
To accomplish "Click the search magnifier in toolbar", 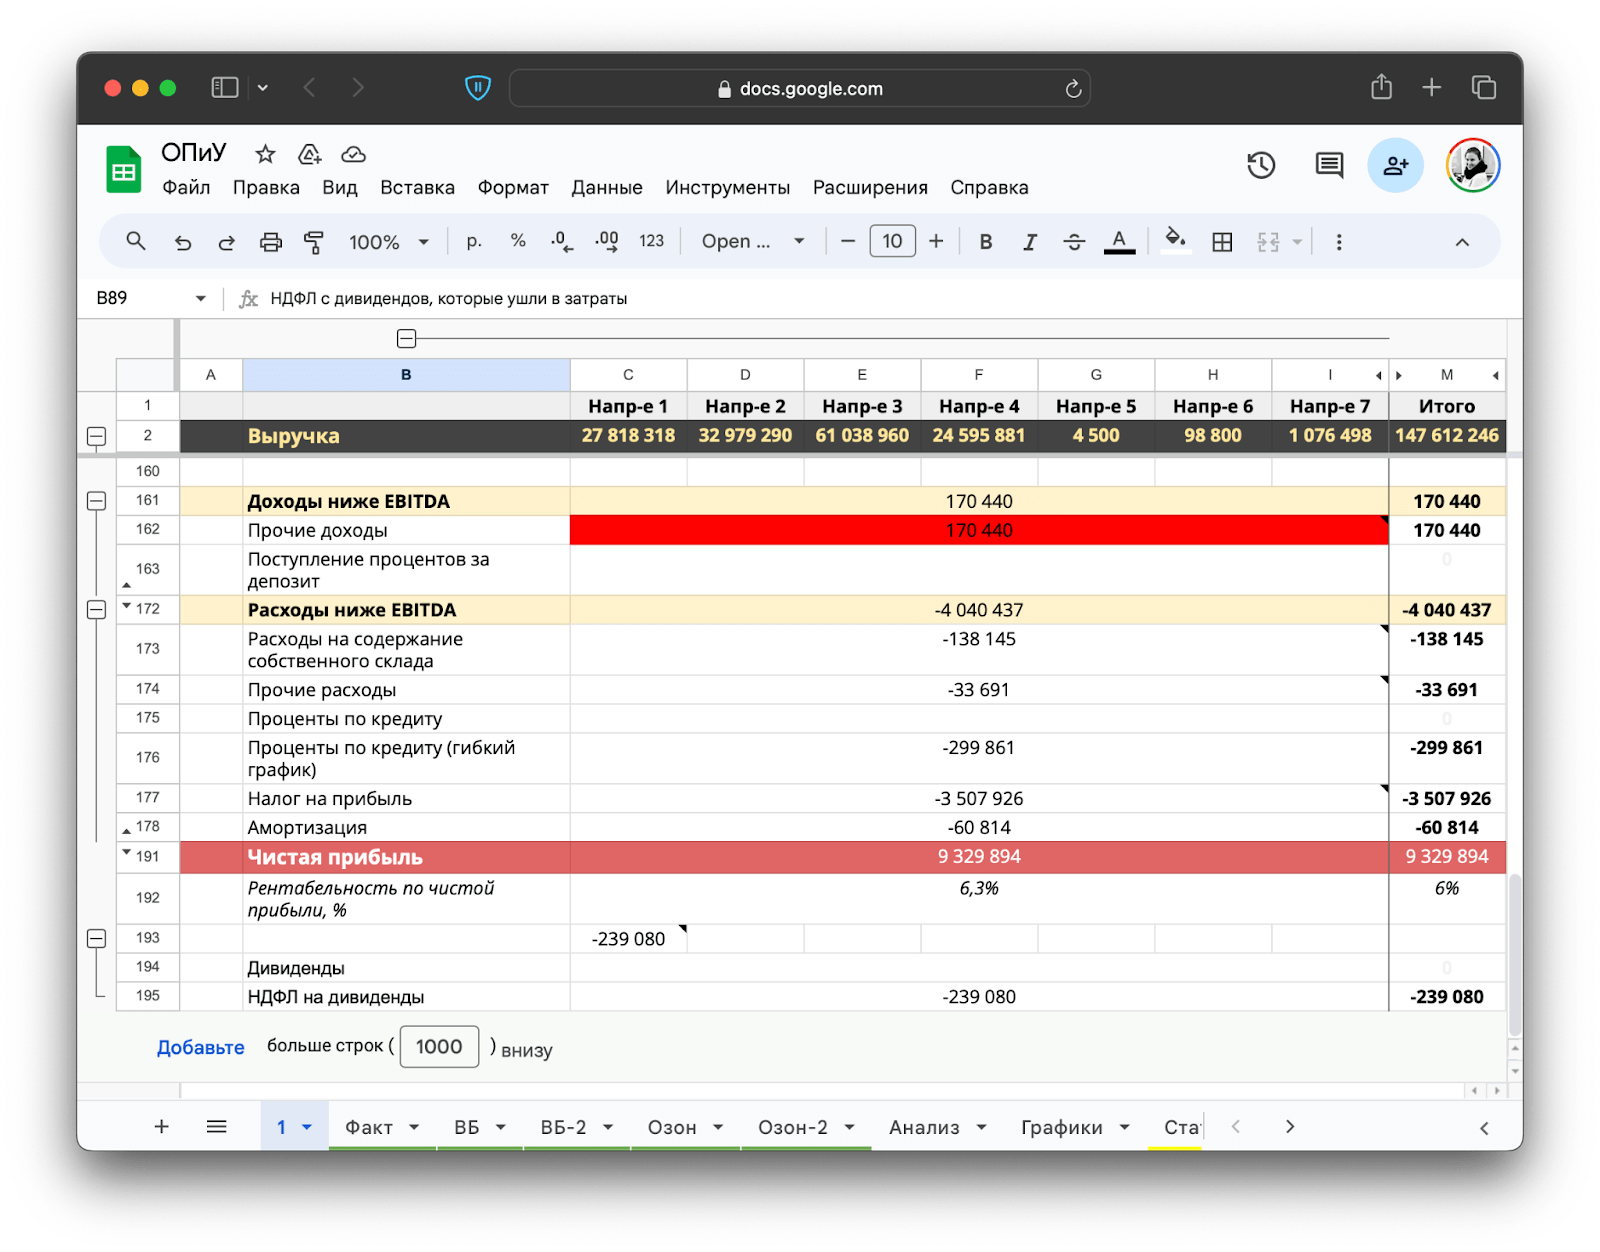I will coord(136,242).
